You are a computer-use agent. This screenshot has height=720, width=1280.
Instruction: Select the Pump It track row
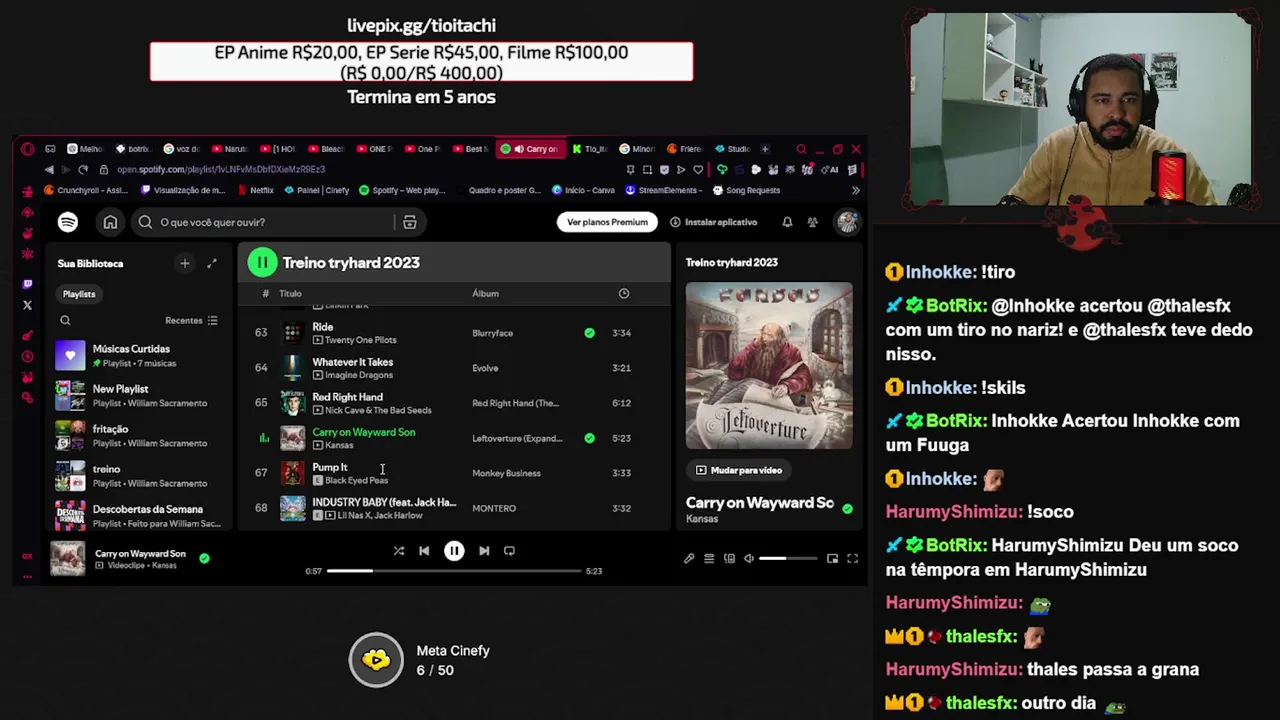coord(454,473)
